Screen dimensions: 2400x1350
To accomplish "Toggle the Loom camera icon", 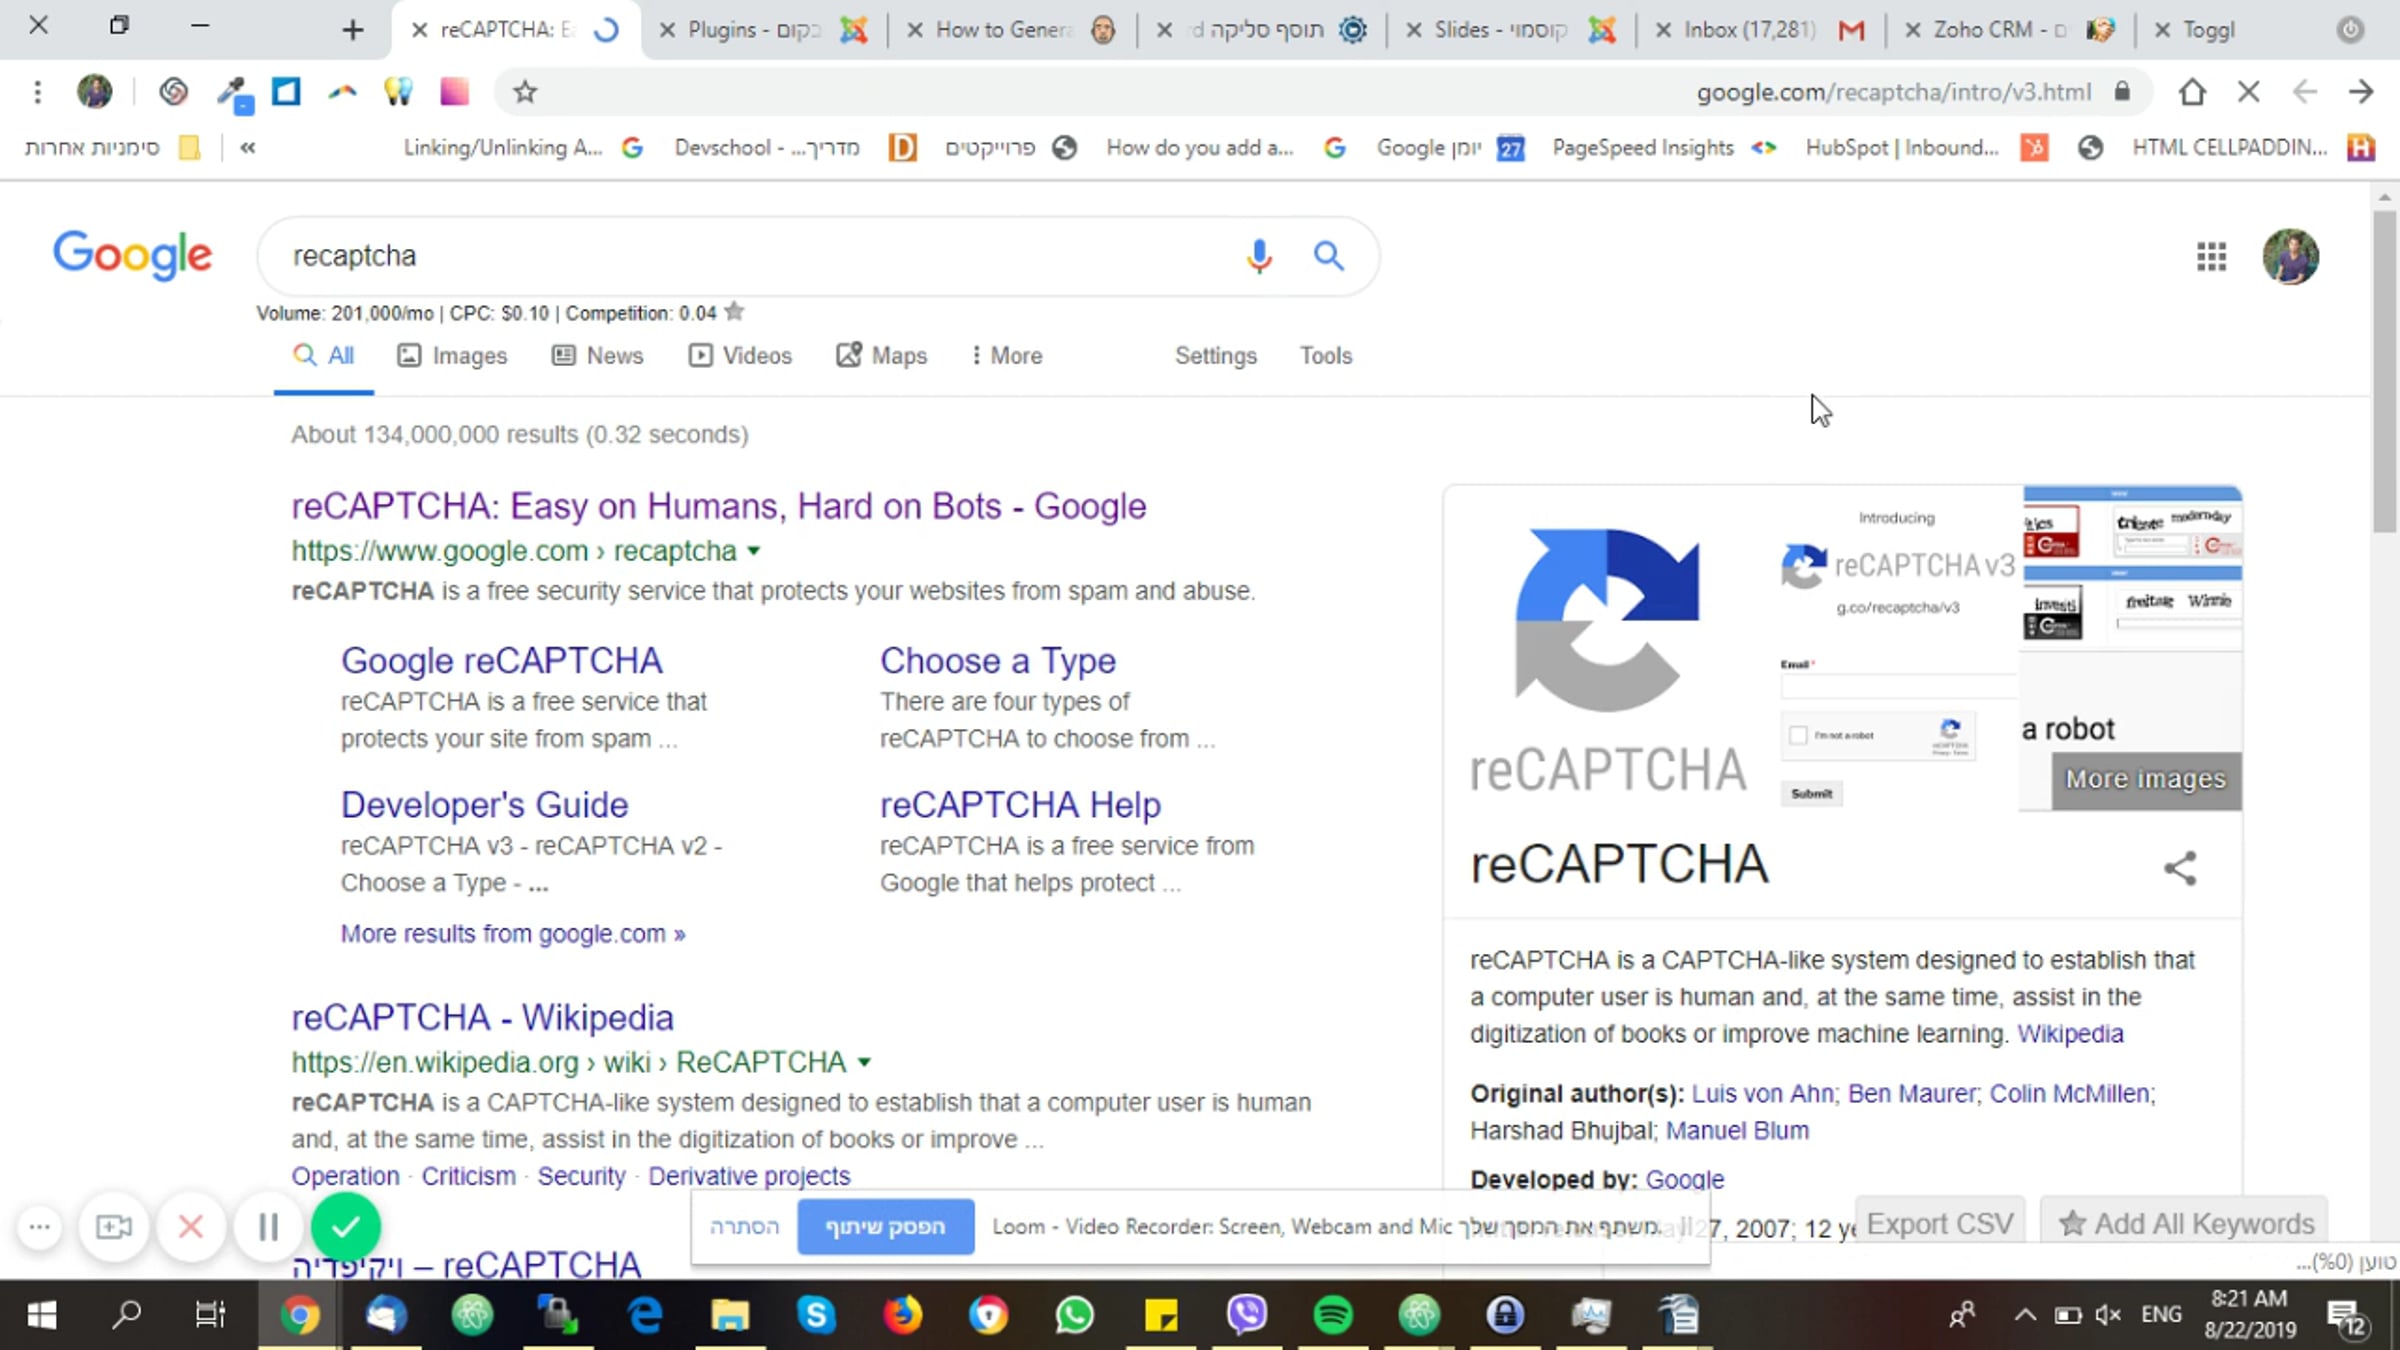I will [114, 1227].
